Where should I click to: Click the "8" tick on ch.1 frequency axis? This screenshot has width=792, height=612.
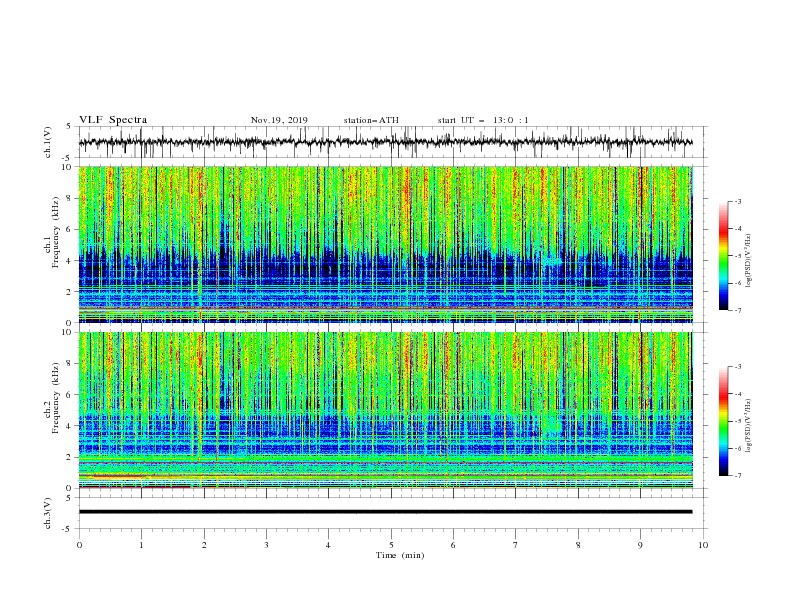pyautogui.click(x=69, y=198)
